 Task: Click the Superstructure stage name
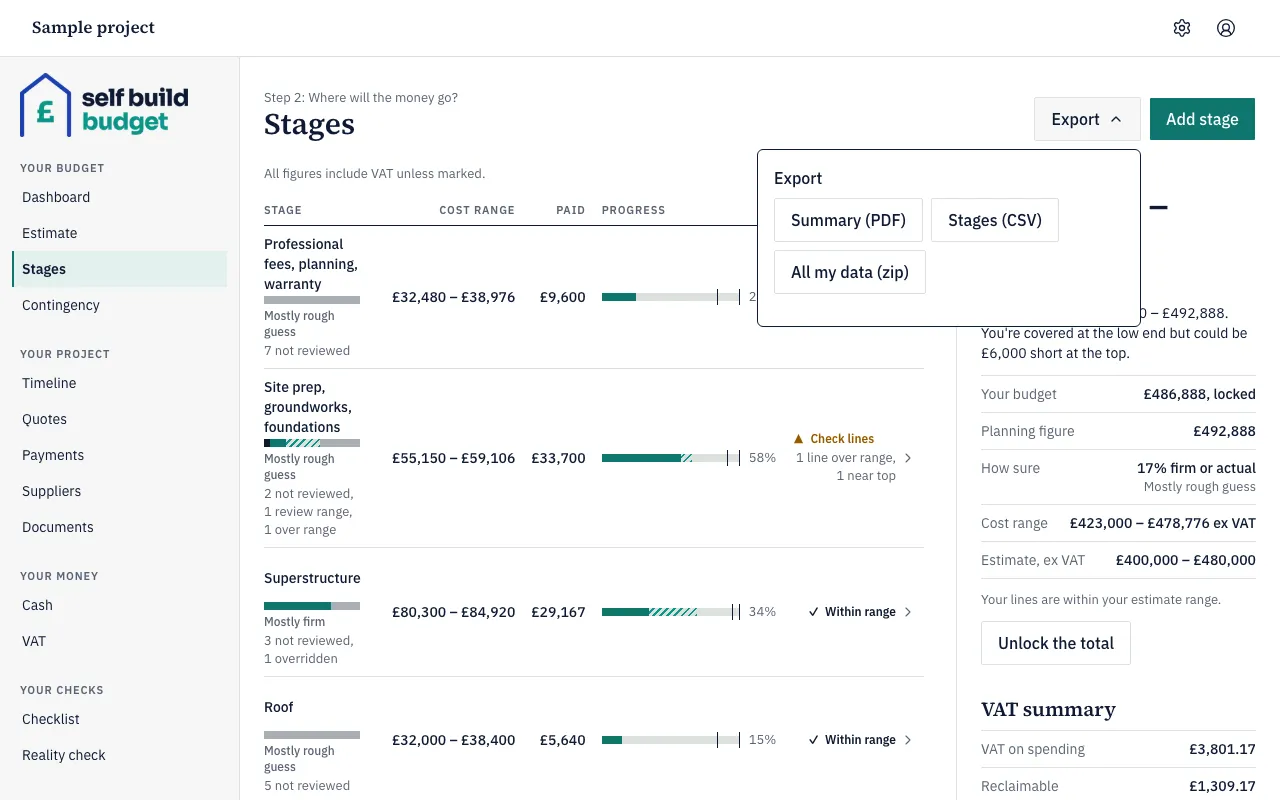[312, 578]
